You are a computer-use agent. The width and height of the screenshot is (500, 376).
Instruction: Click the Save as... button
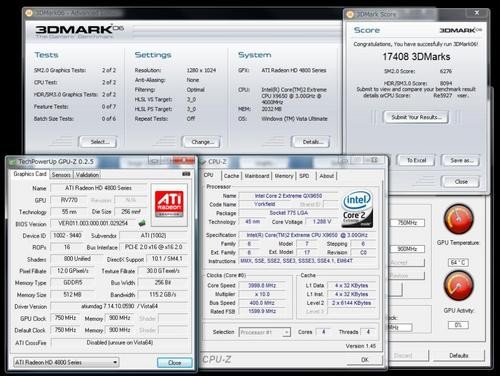(x=461, y=160)
